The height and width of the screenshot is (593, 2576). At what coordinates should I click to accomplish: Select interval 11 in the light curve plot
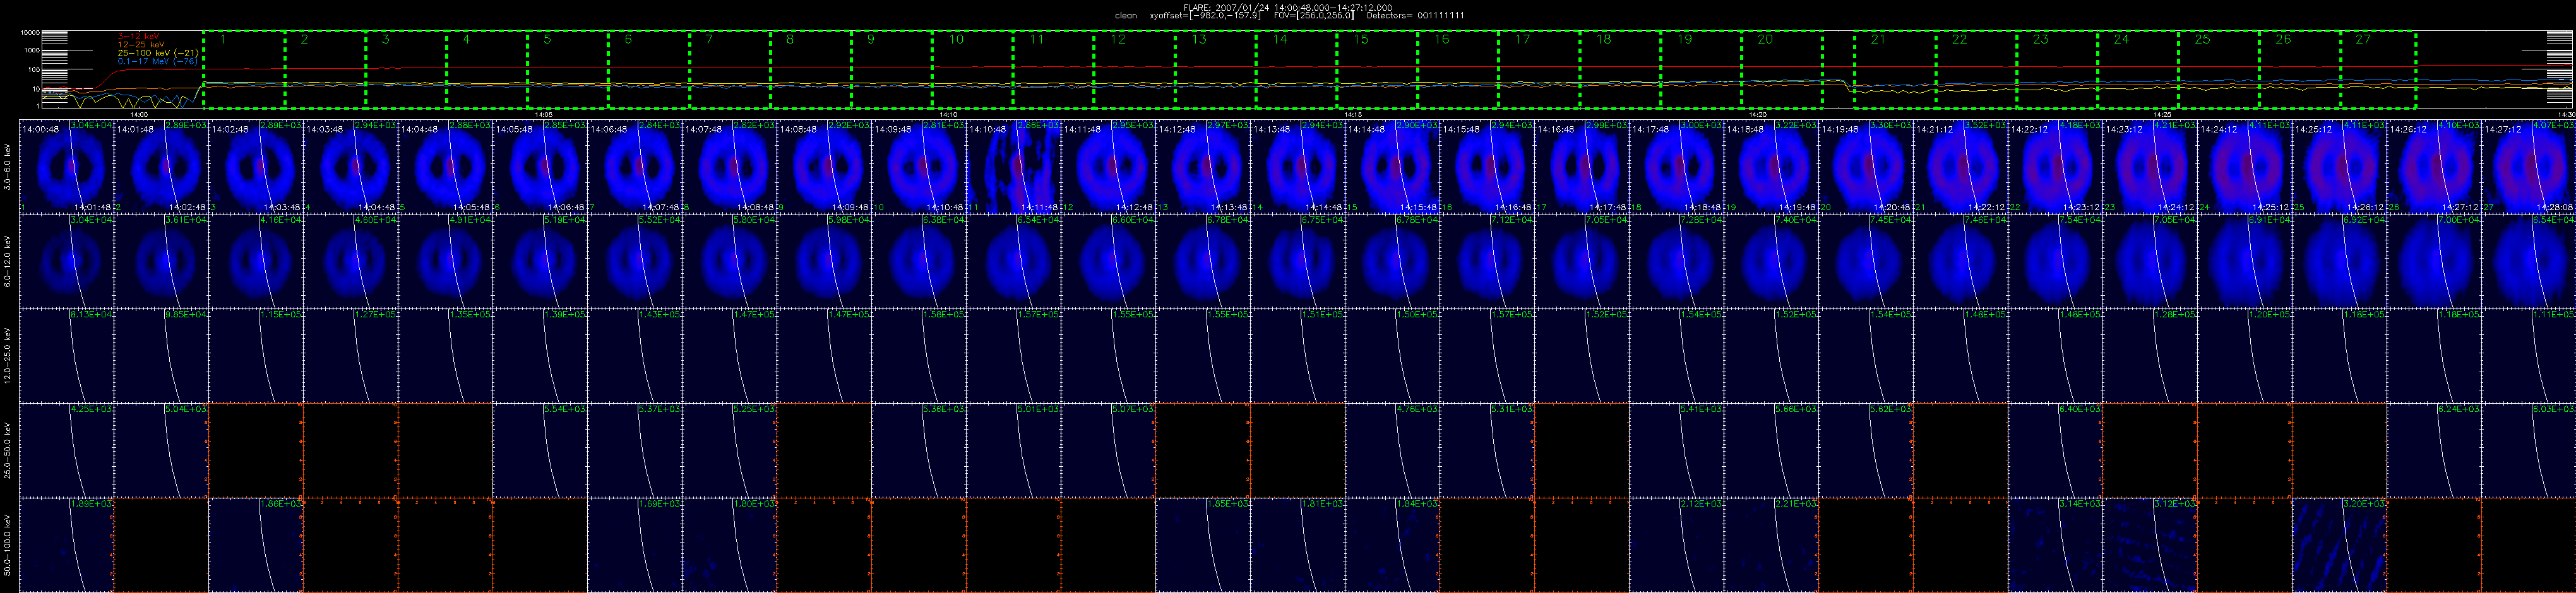click(1054, 69)
